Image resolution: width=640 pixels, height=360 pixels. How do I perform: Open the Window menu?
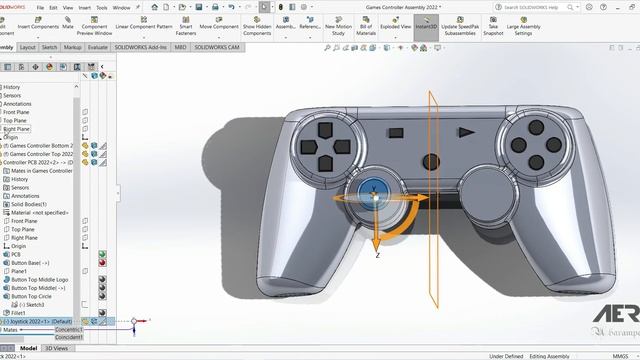click(121, 7)
